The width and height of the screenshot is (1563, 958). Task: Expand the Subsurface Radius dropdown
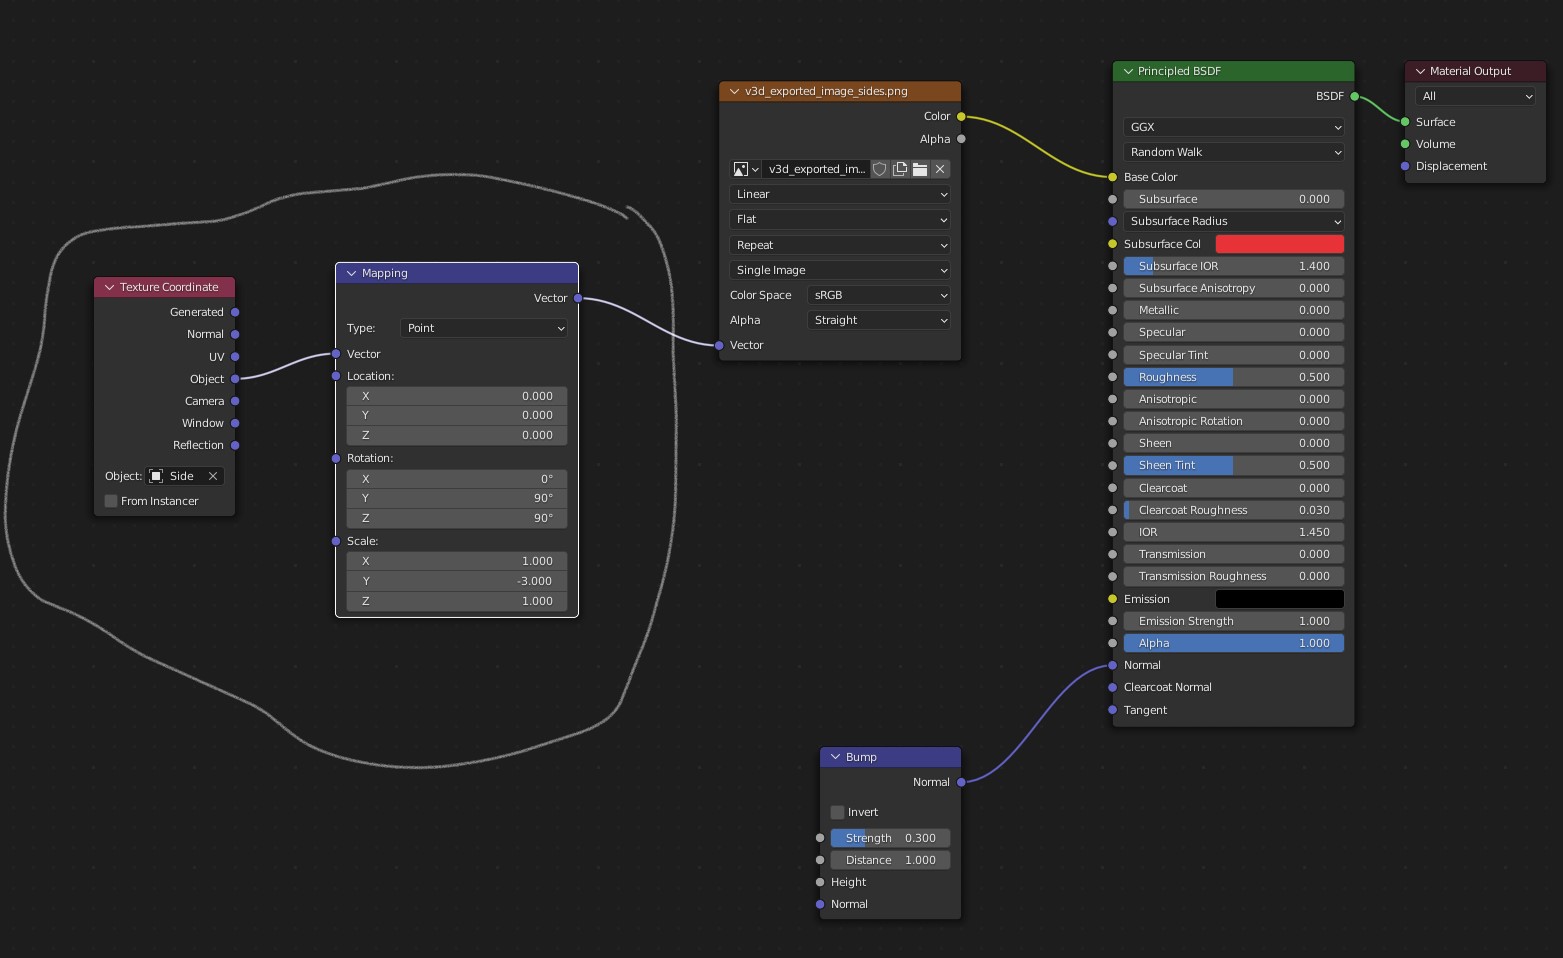click(x=1234, y=221)
